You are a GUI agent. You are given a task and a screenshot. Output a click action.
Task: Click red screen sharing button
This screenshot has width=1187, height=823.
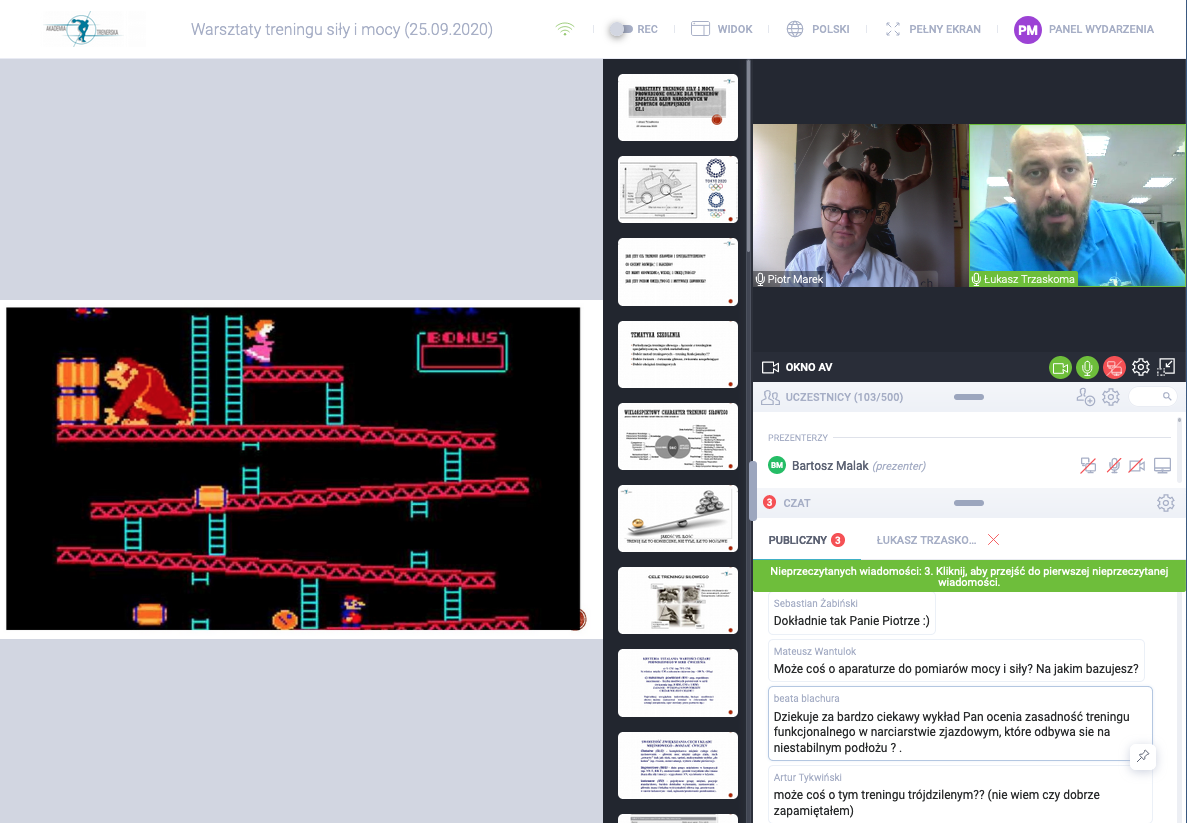[1114, 367]
